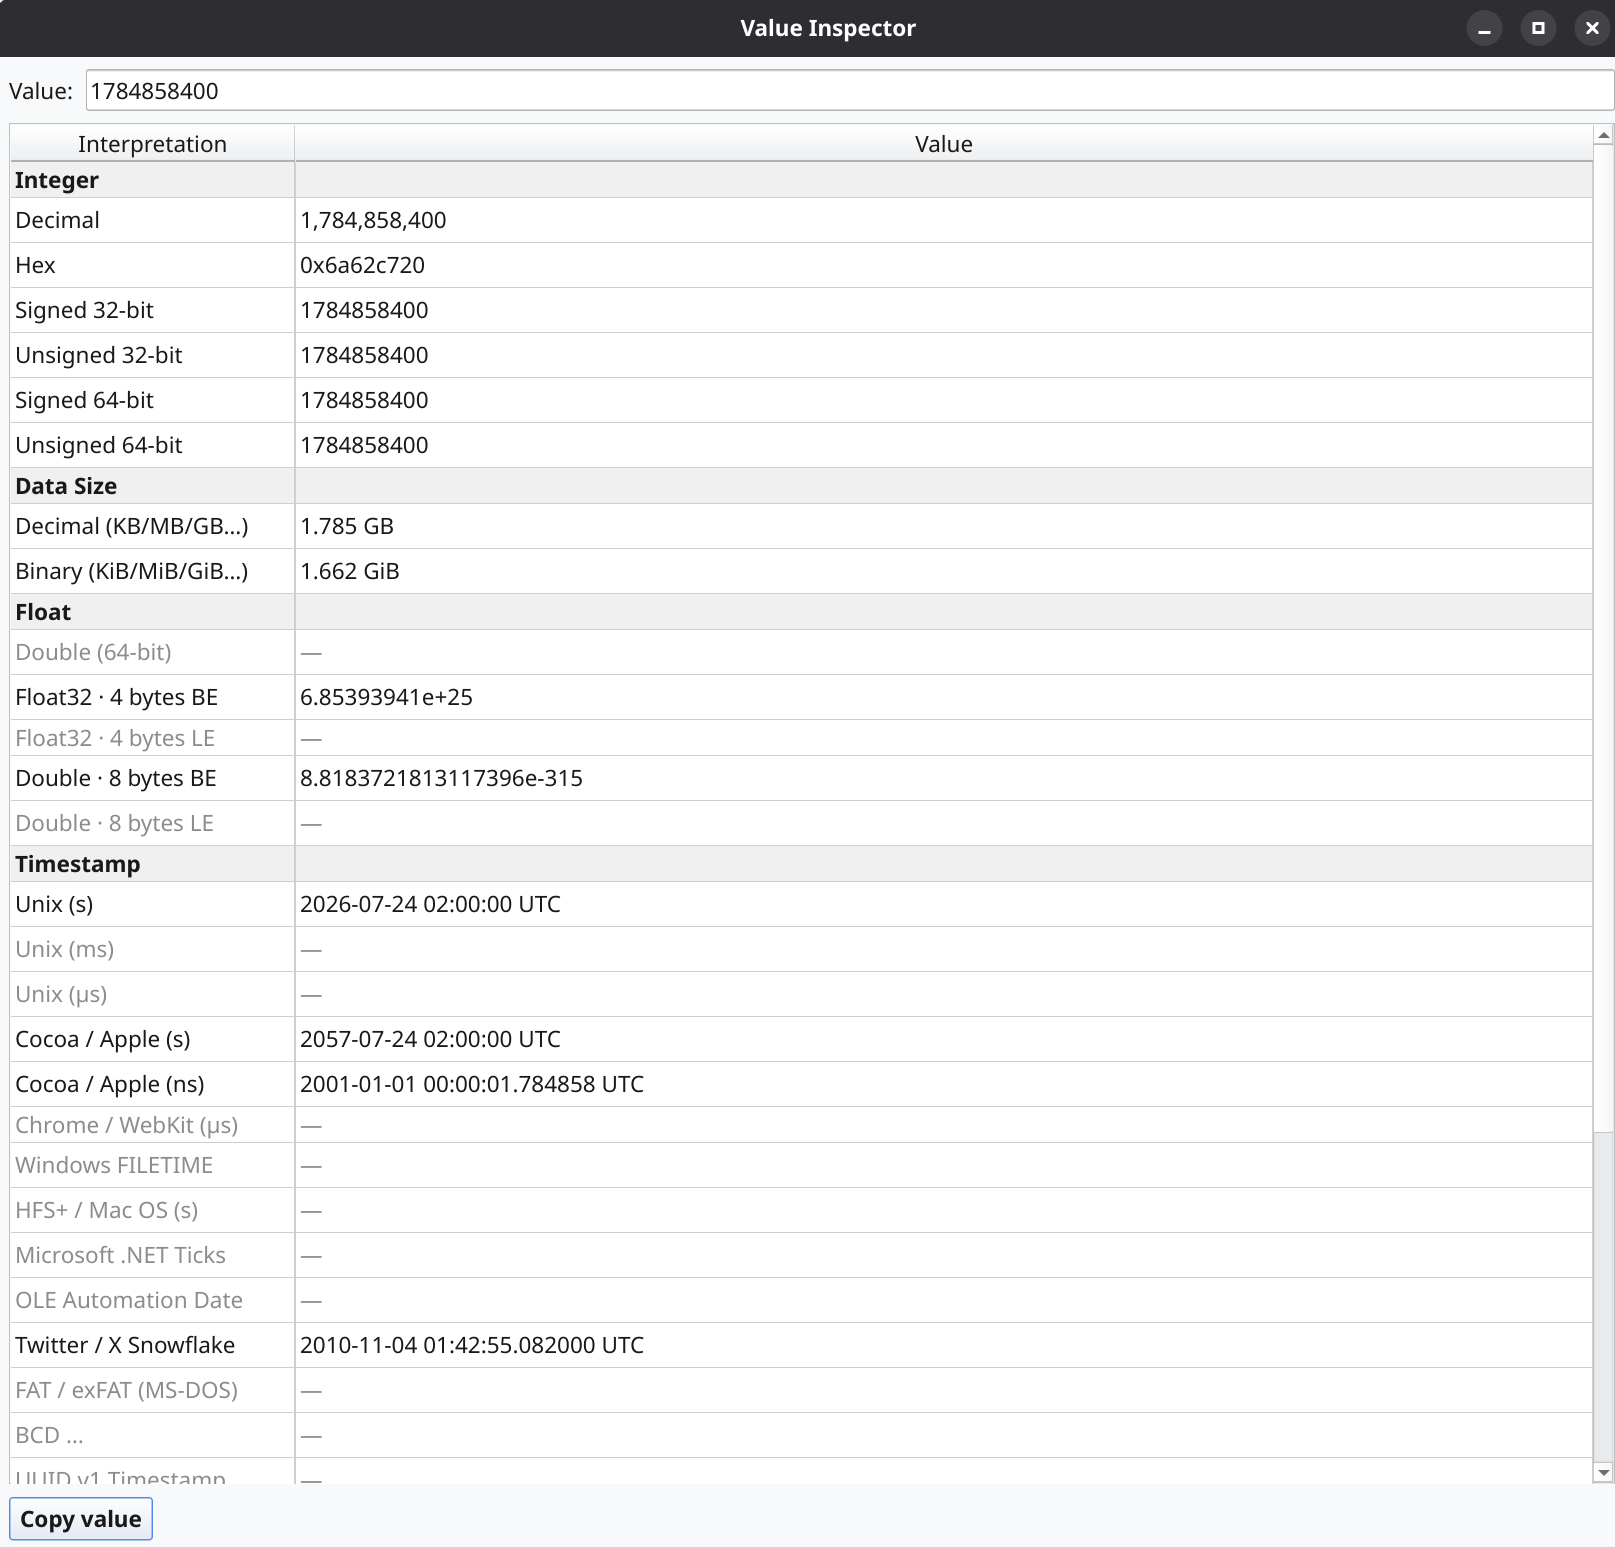Click the 1.662 GiB value
Image resolution: width=1615 pixels, height=1547 pixels.
point(350,571)
